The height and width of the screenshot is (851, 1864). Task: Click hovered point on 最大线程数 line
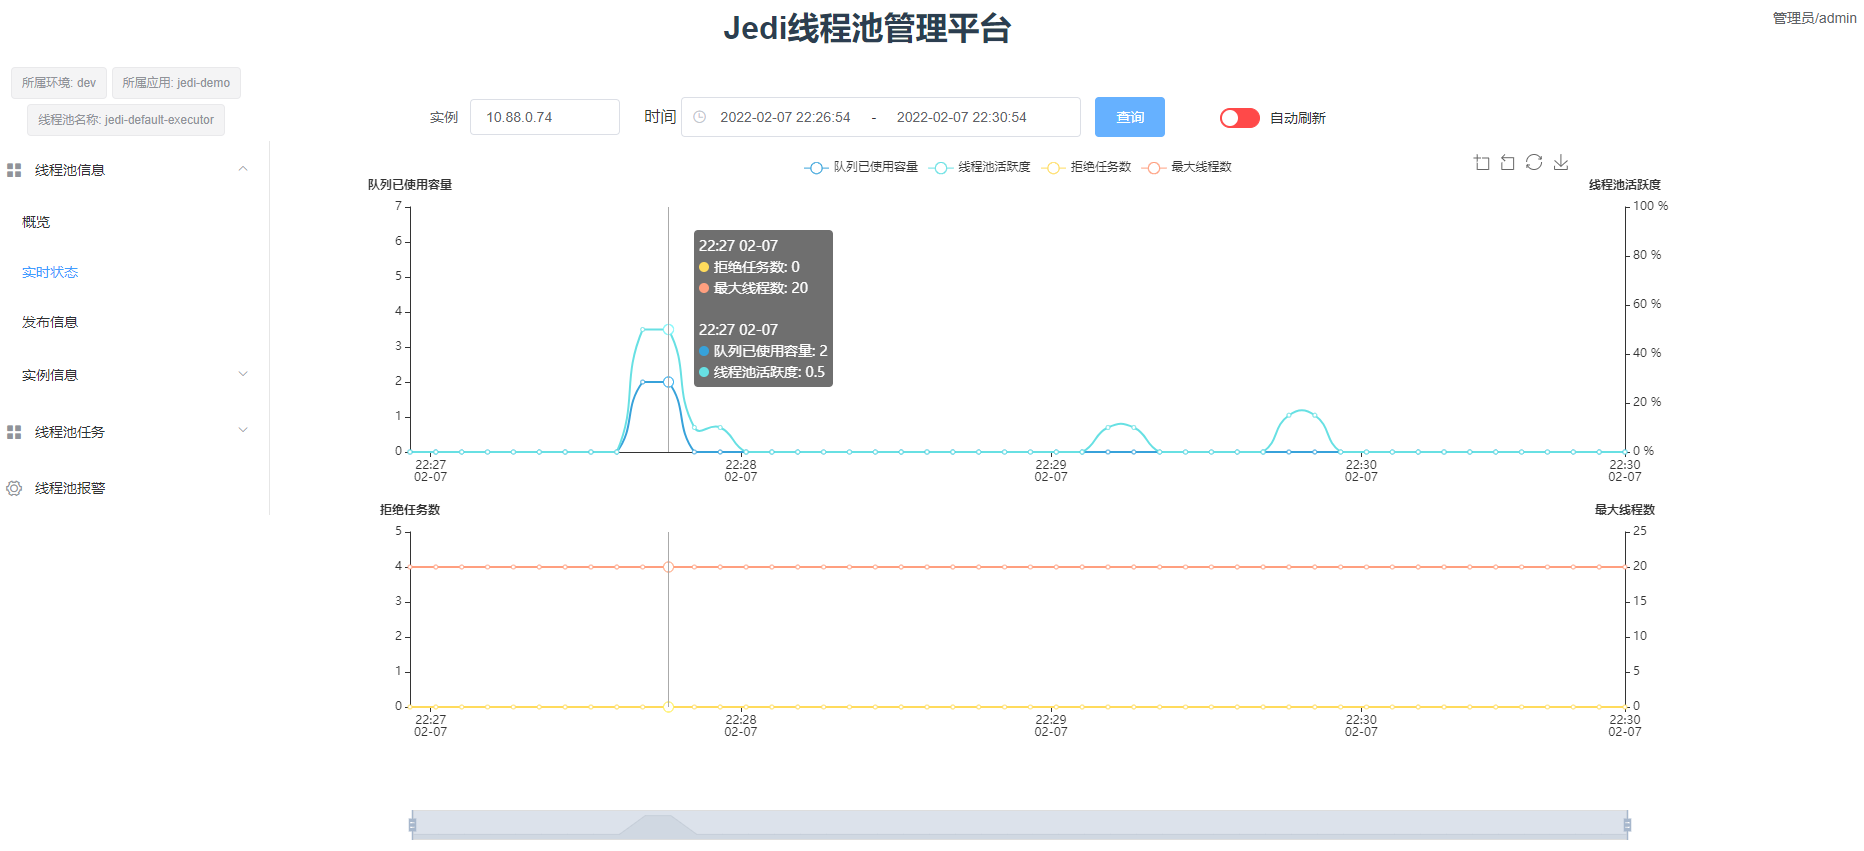click(668, 567)
